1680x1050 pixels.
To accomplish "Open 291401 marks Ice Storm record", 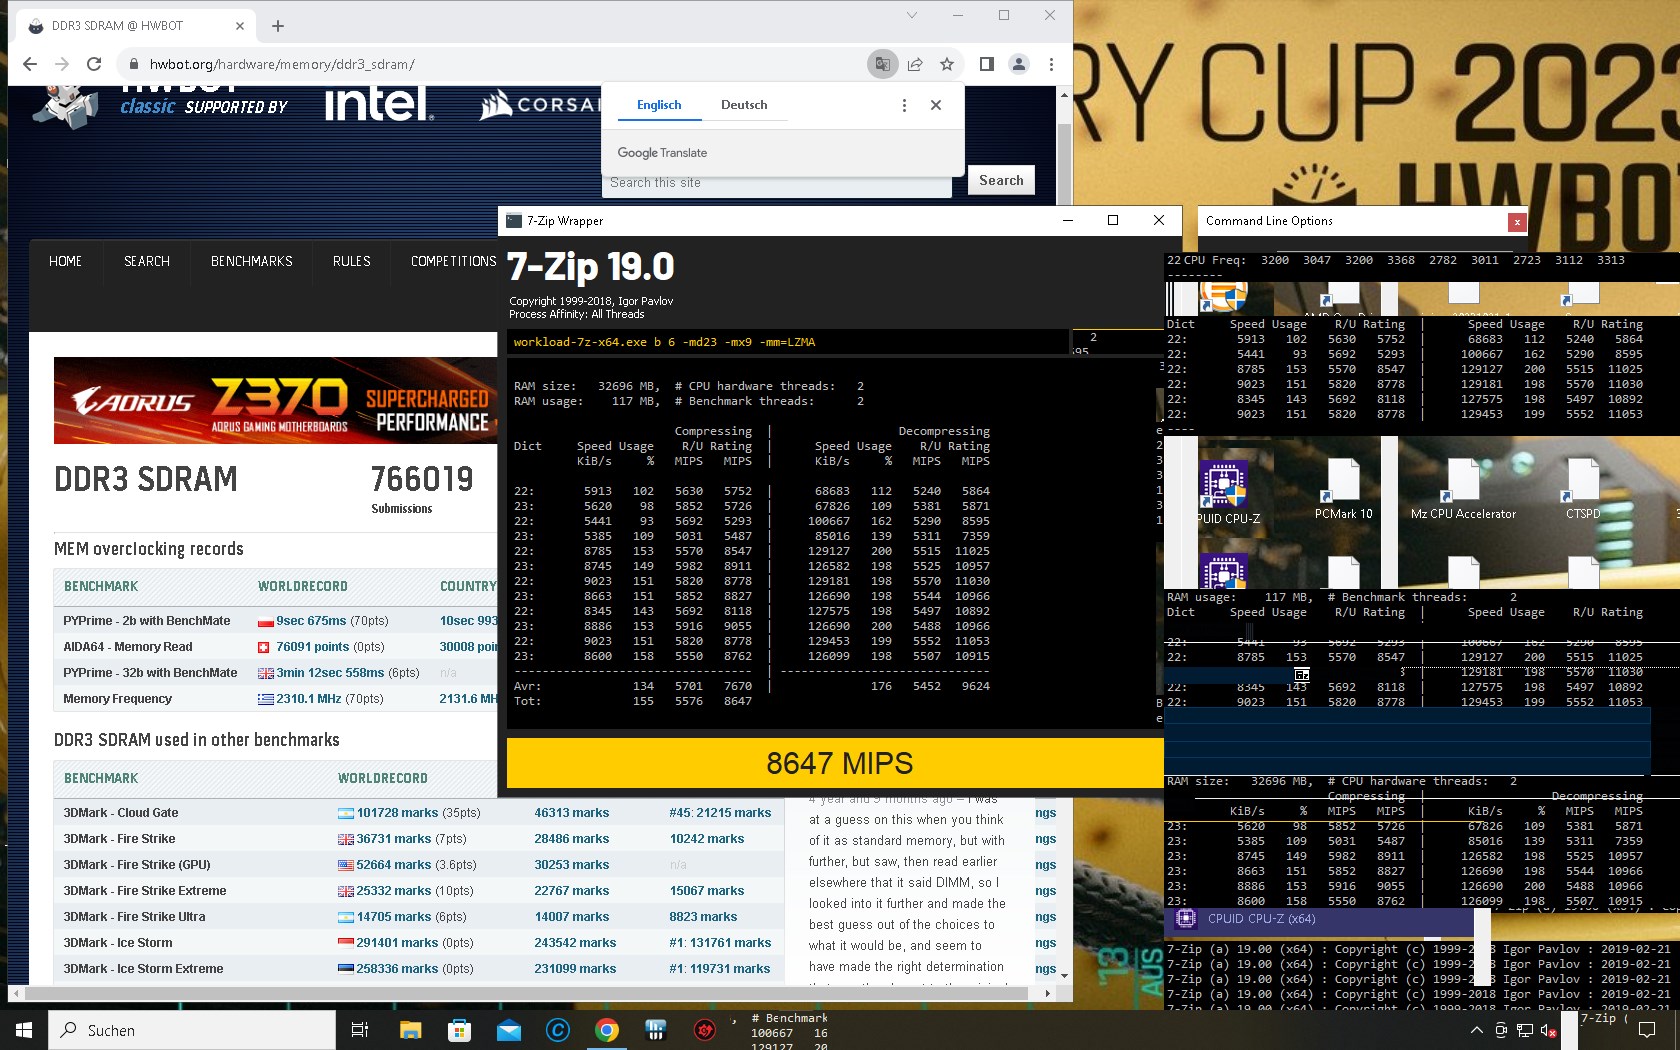I will tap(397, 943).
